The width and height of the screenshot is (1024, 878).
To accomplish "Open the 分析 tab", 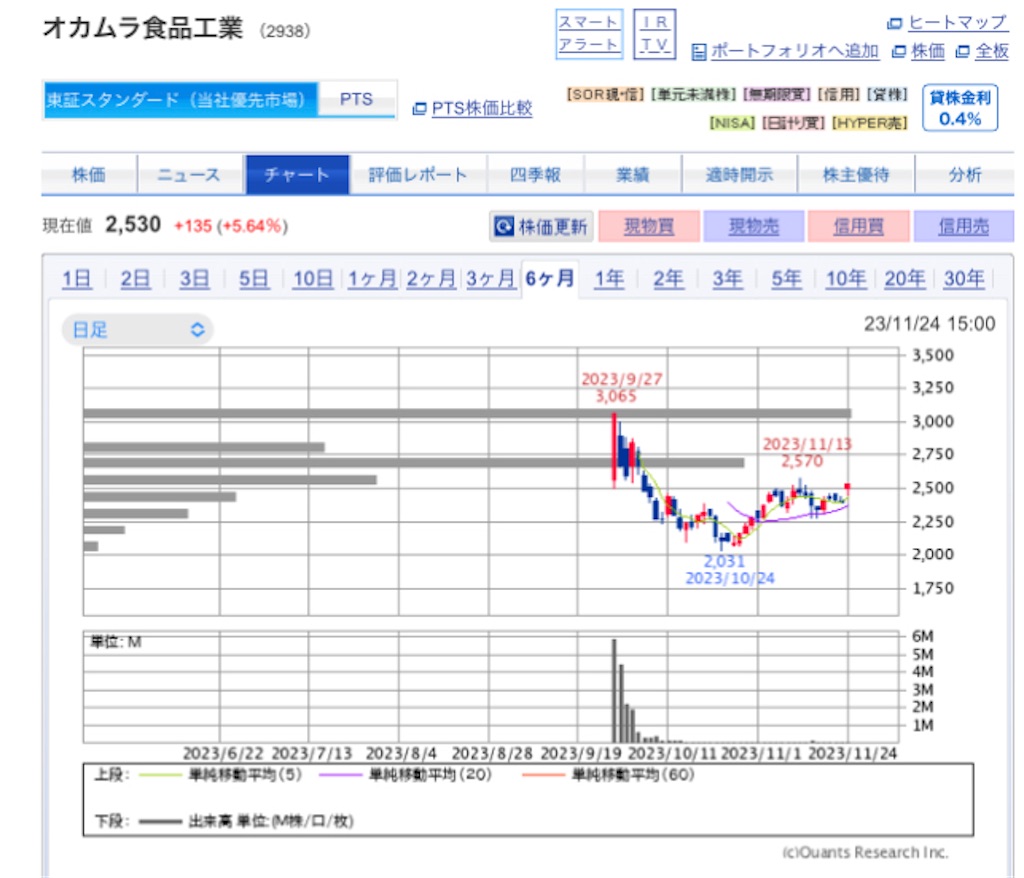I will pyautogui.click(x=965, y=174).
